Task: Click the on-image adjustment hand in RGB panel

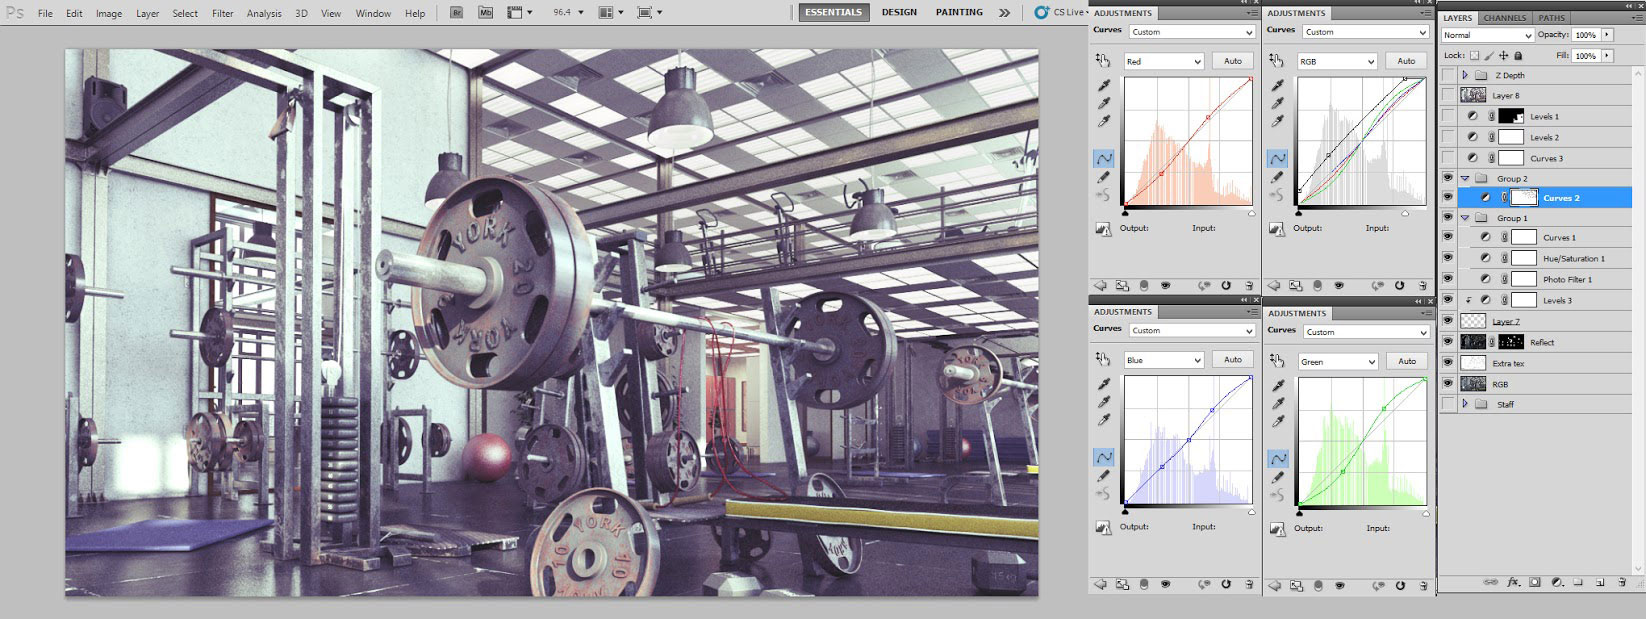Action: (x=1276, y=61)
